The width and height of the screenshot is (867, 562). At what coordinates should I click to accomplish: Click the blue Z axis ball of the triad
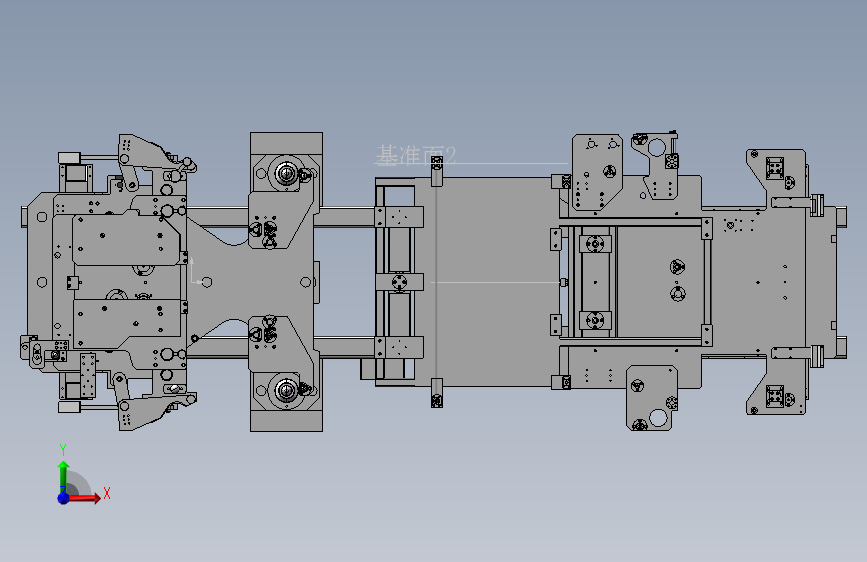point(64,498)
